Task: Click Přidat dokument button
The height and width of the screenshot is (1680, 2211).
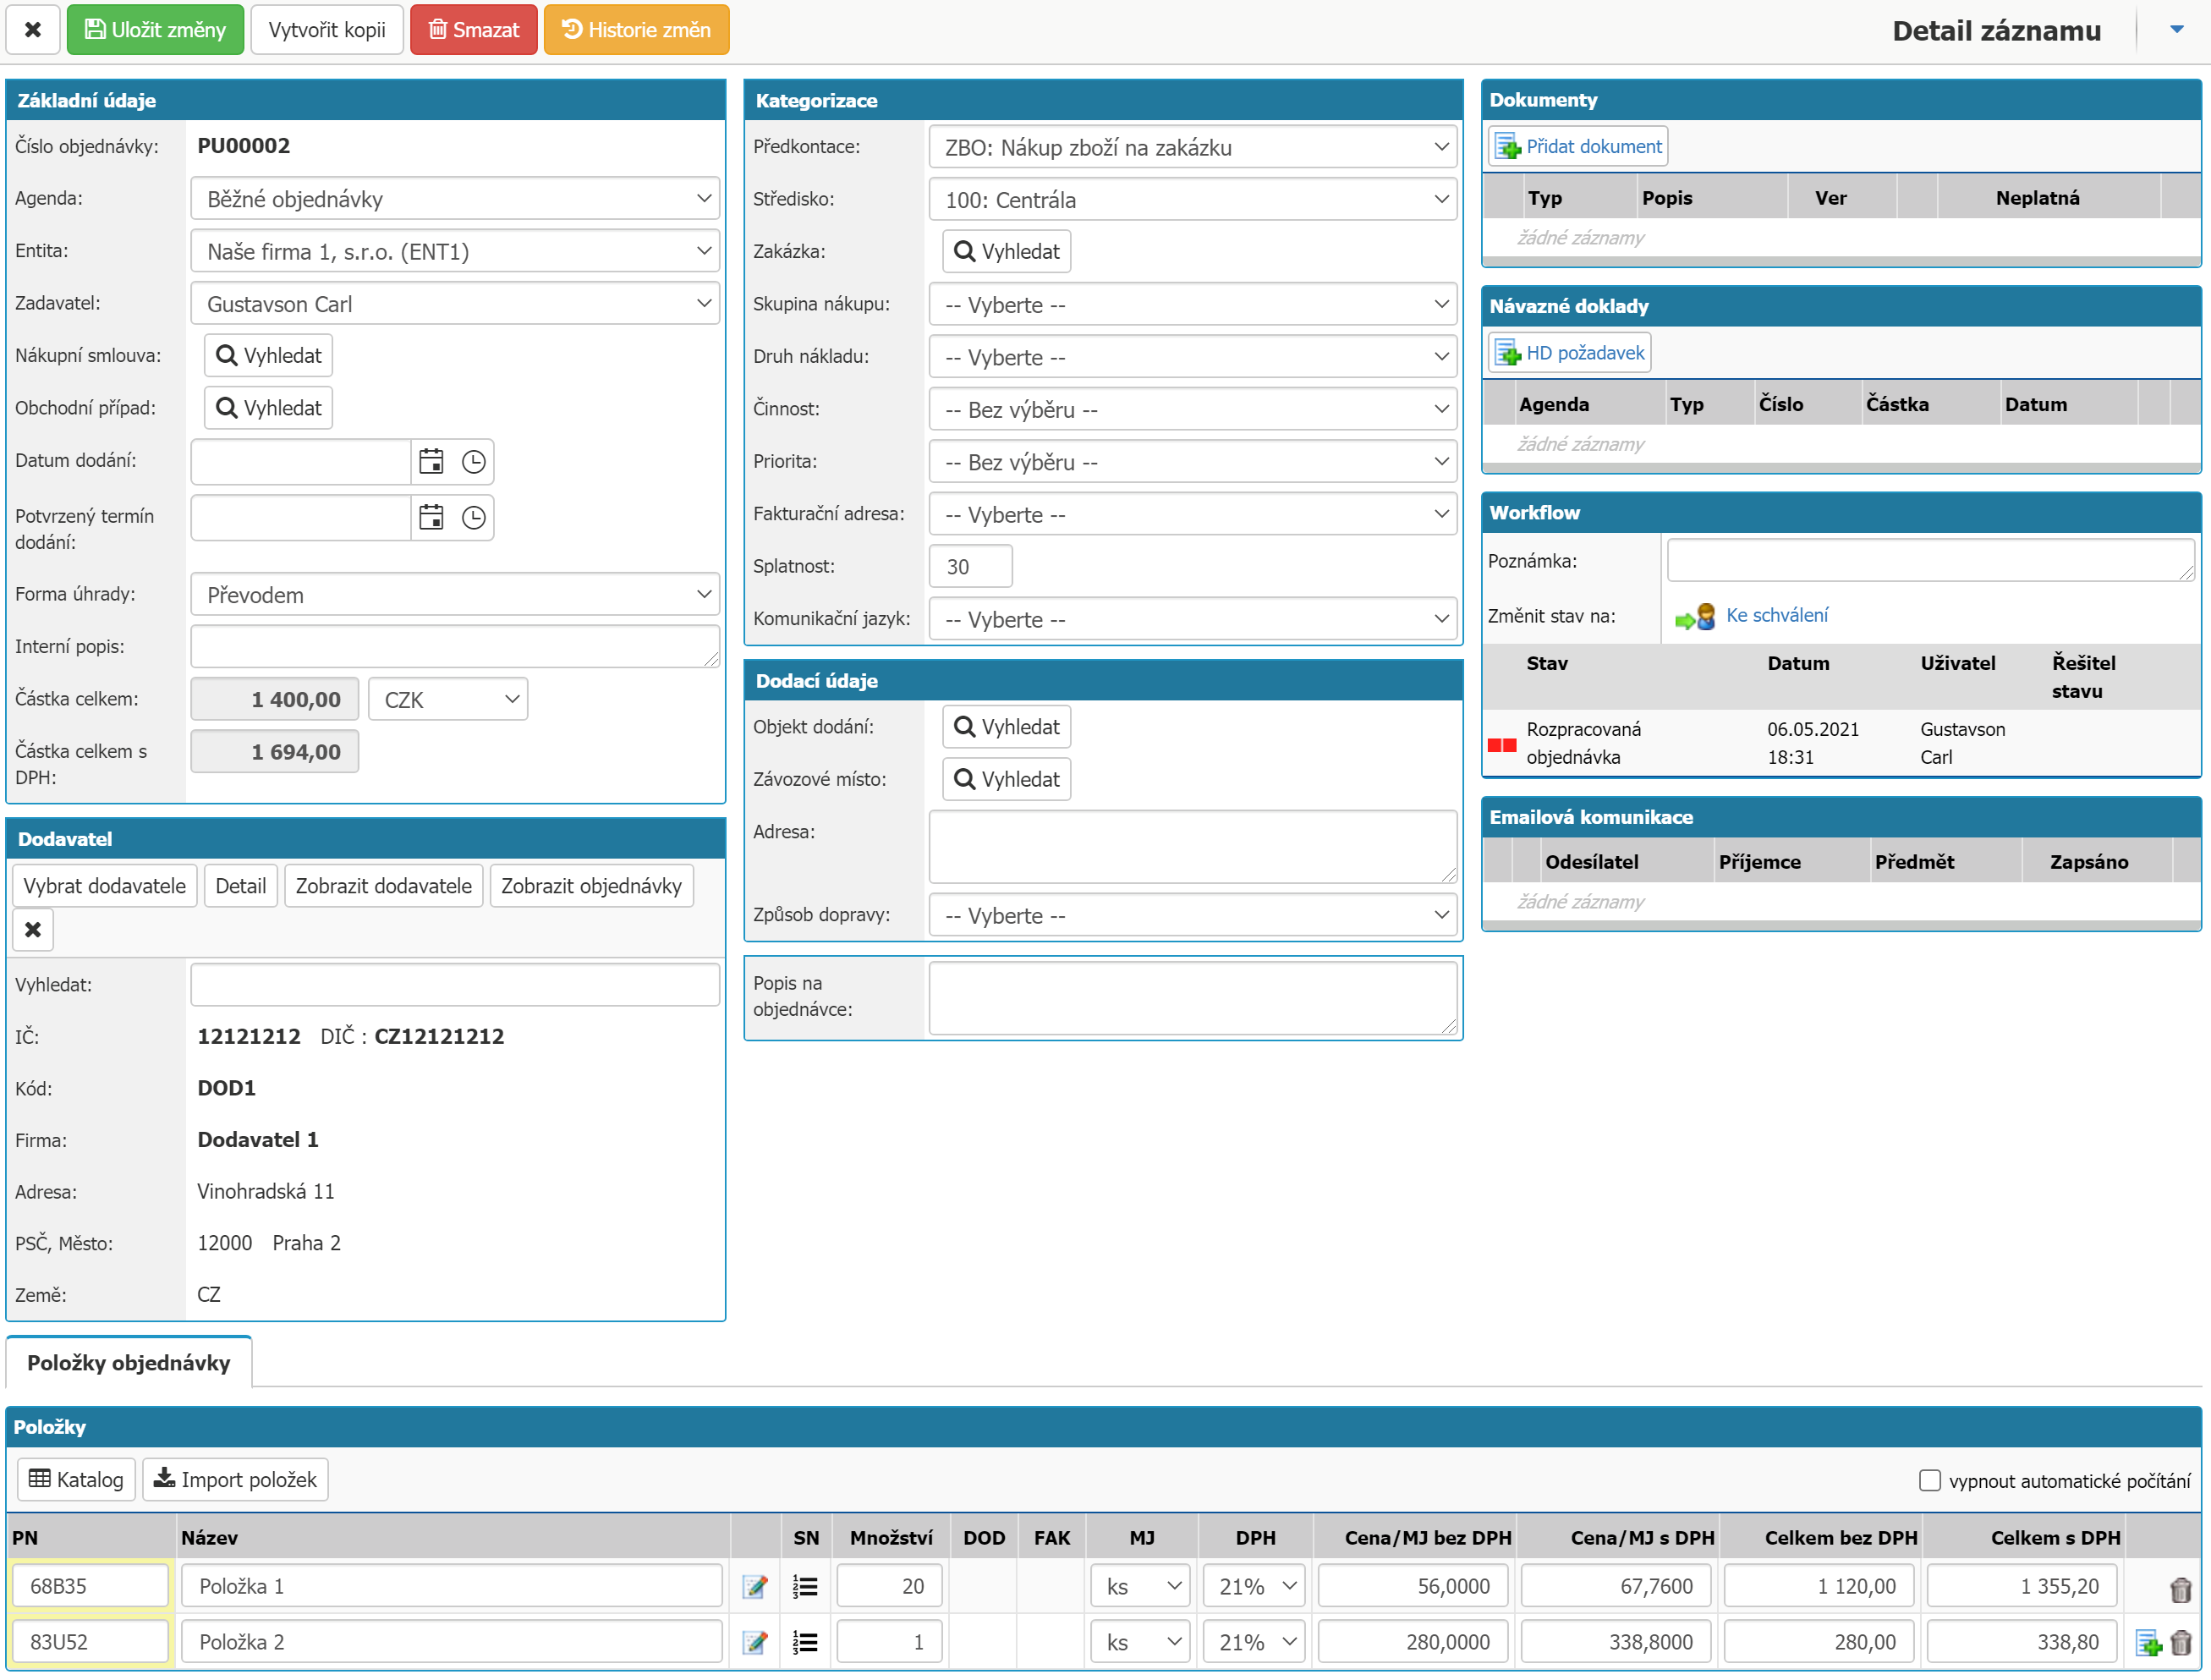Action: point(1578,146)
